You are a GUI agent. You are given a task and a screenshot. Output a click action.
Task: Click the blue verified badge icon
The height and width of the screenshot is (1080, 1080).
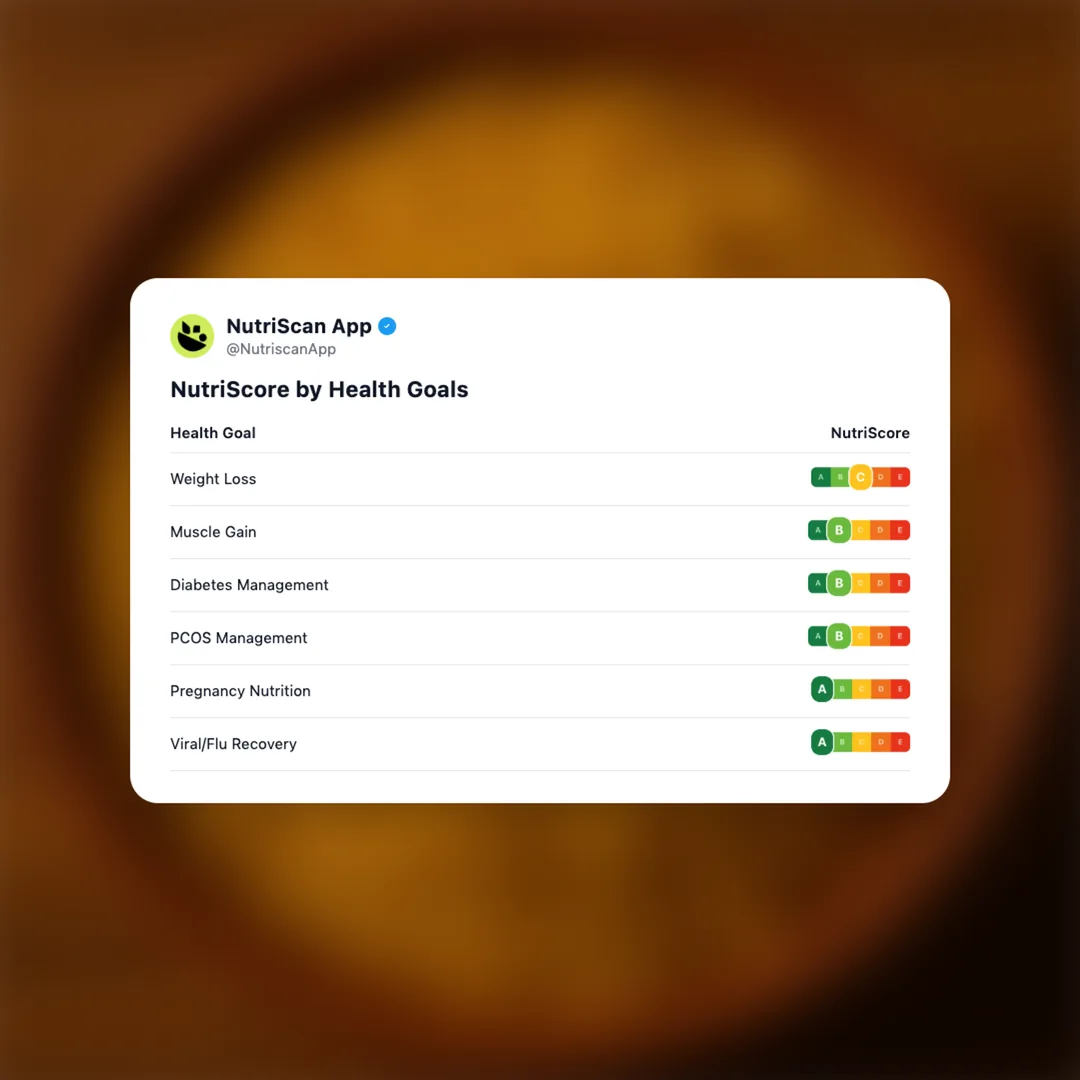tap(387, 326)
